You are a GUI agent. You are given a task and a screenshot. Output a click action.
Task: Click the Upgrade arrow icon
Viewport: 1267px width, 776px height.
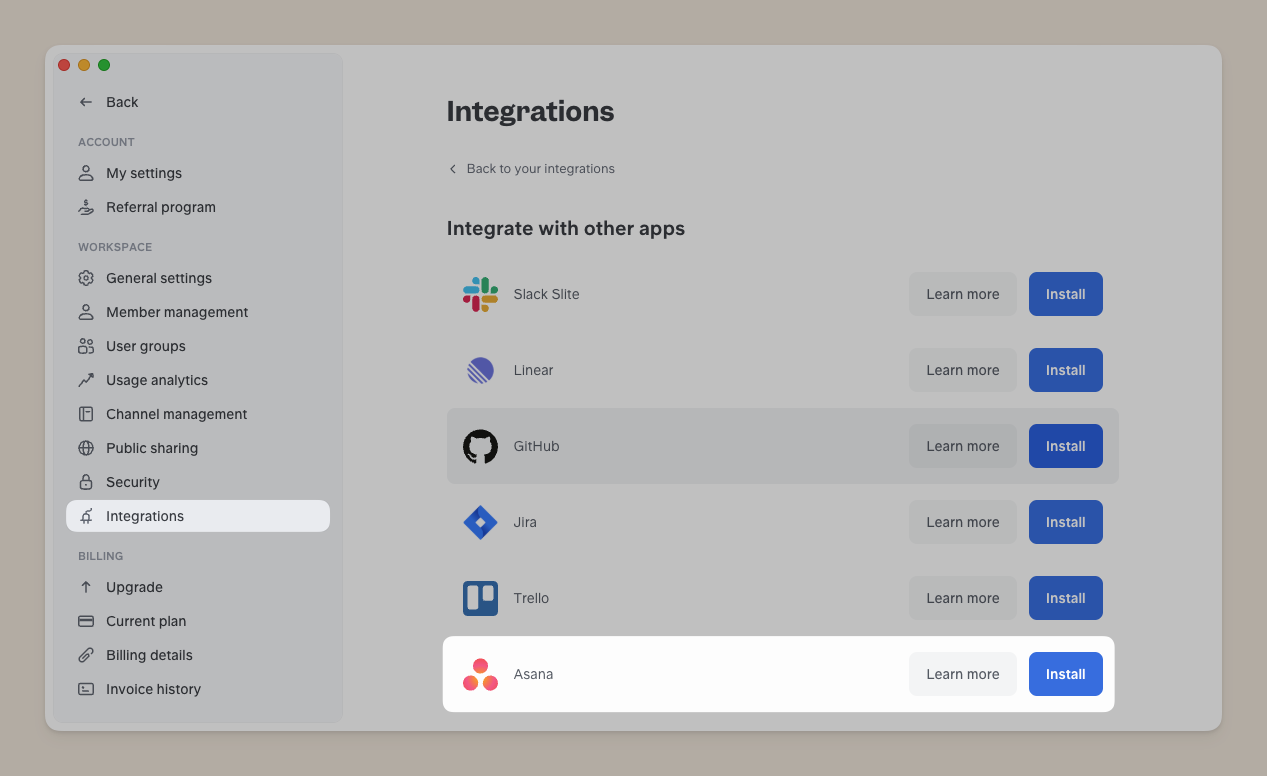point(86,587)
